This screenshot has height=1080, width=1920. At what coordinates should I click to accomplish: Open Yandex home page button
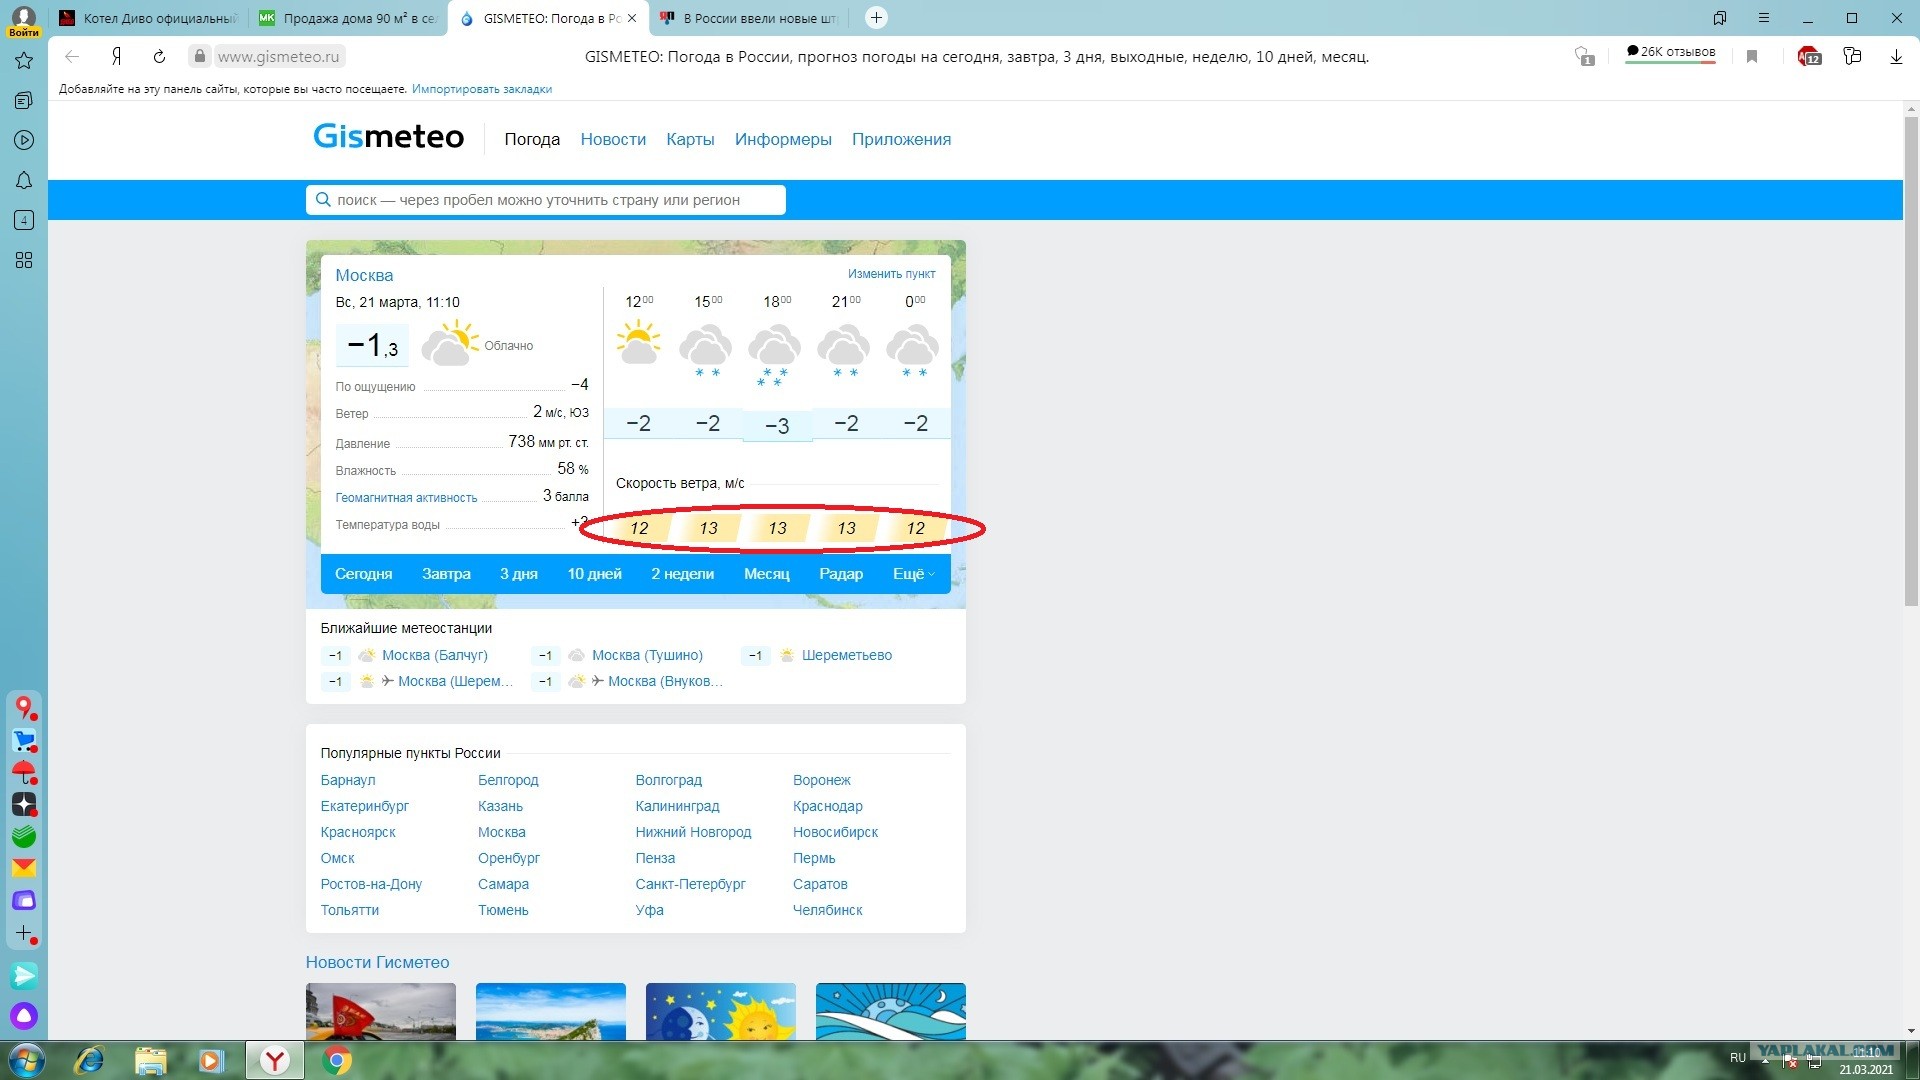click(116, 57)
